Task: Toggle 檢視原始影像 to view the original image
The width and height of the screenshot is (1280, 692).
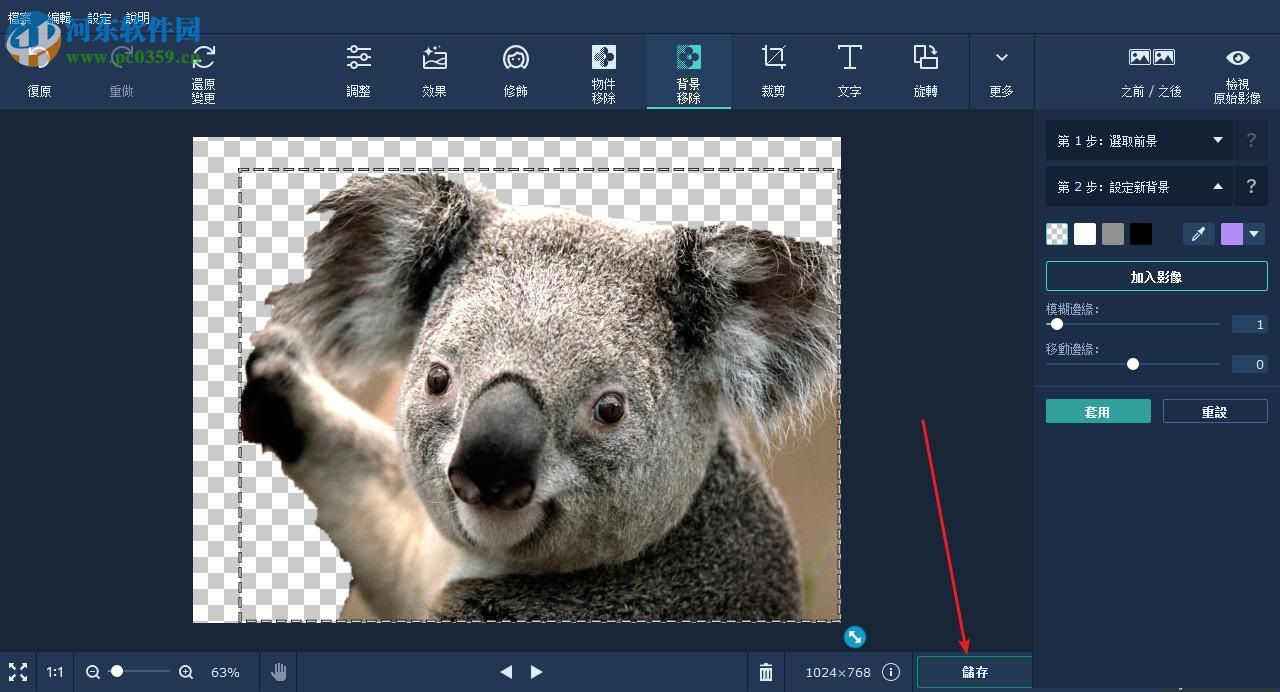Action: (1237, 70)
